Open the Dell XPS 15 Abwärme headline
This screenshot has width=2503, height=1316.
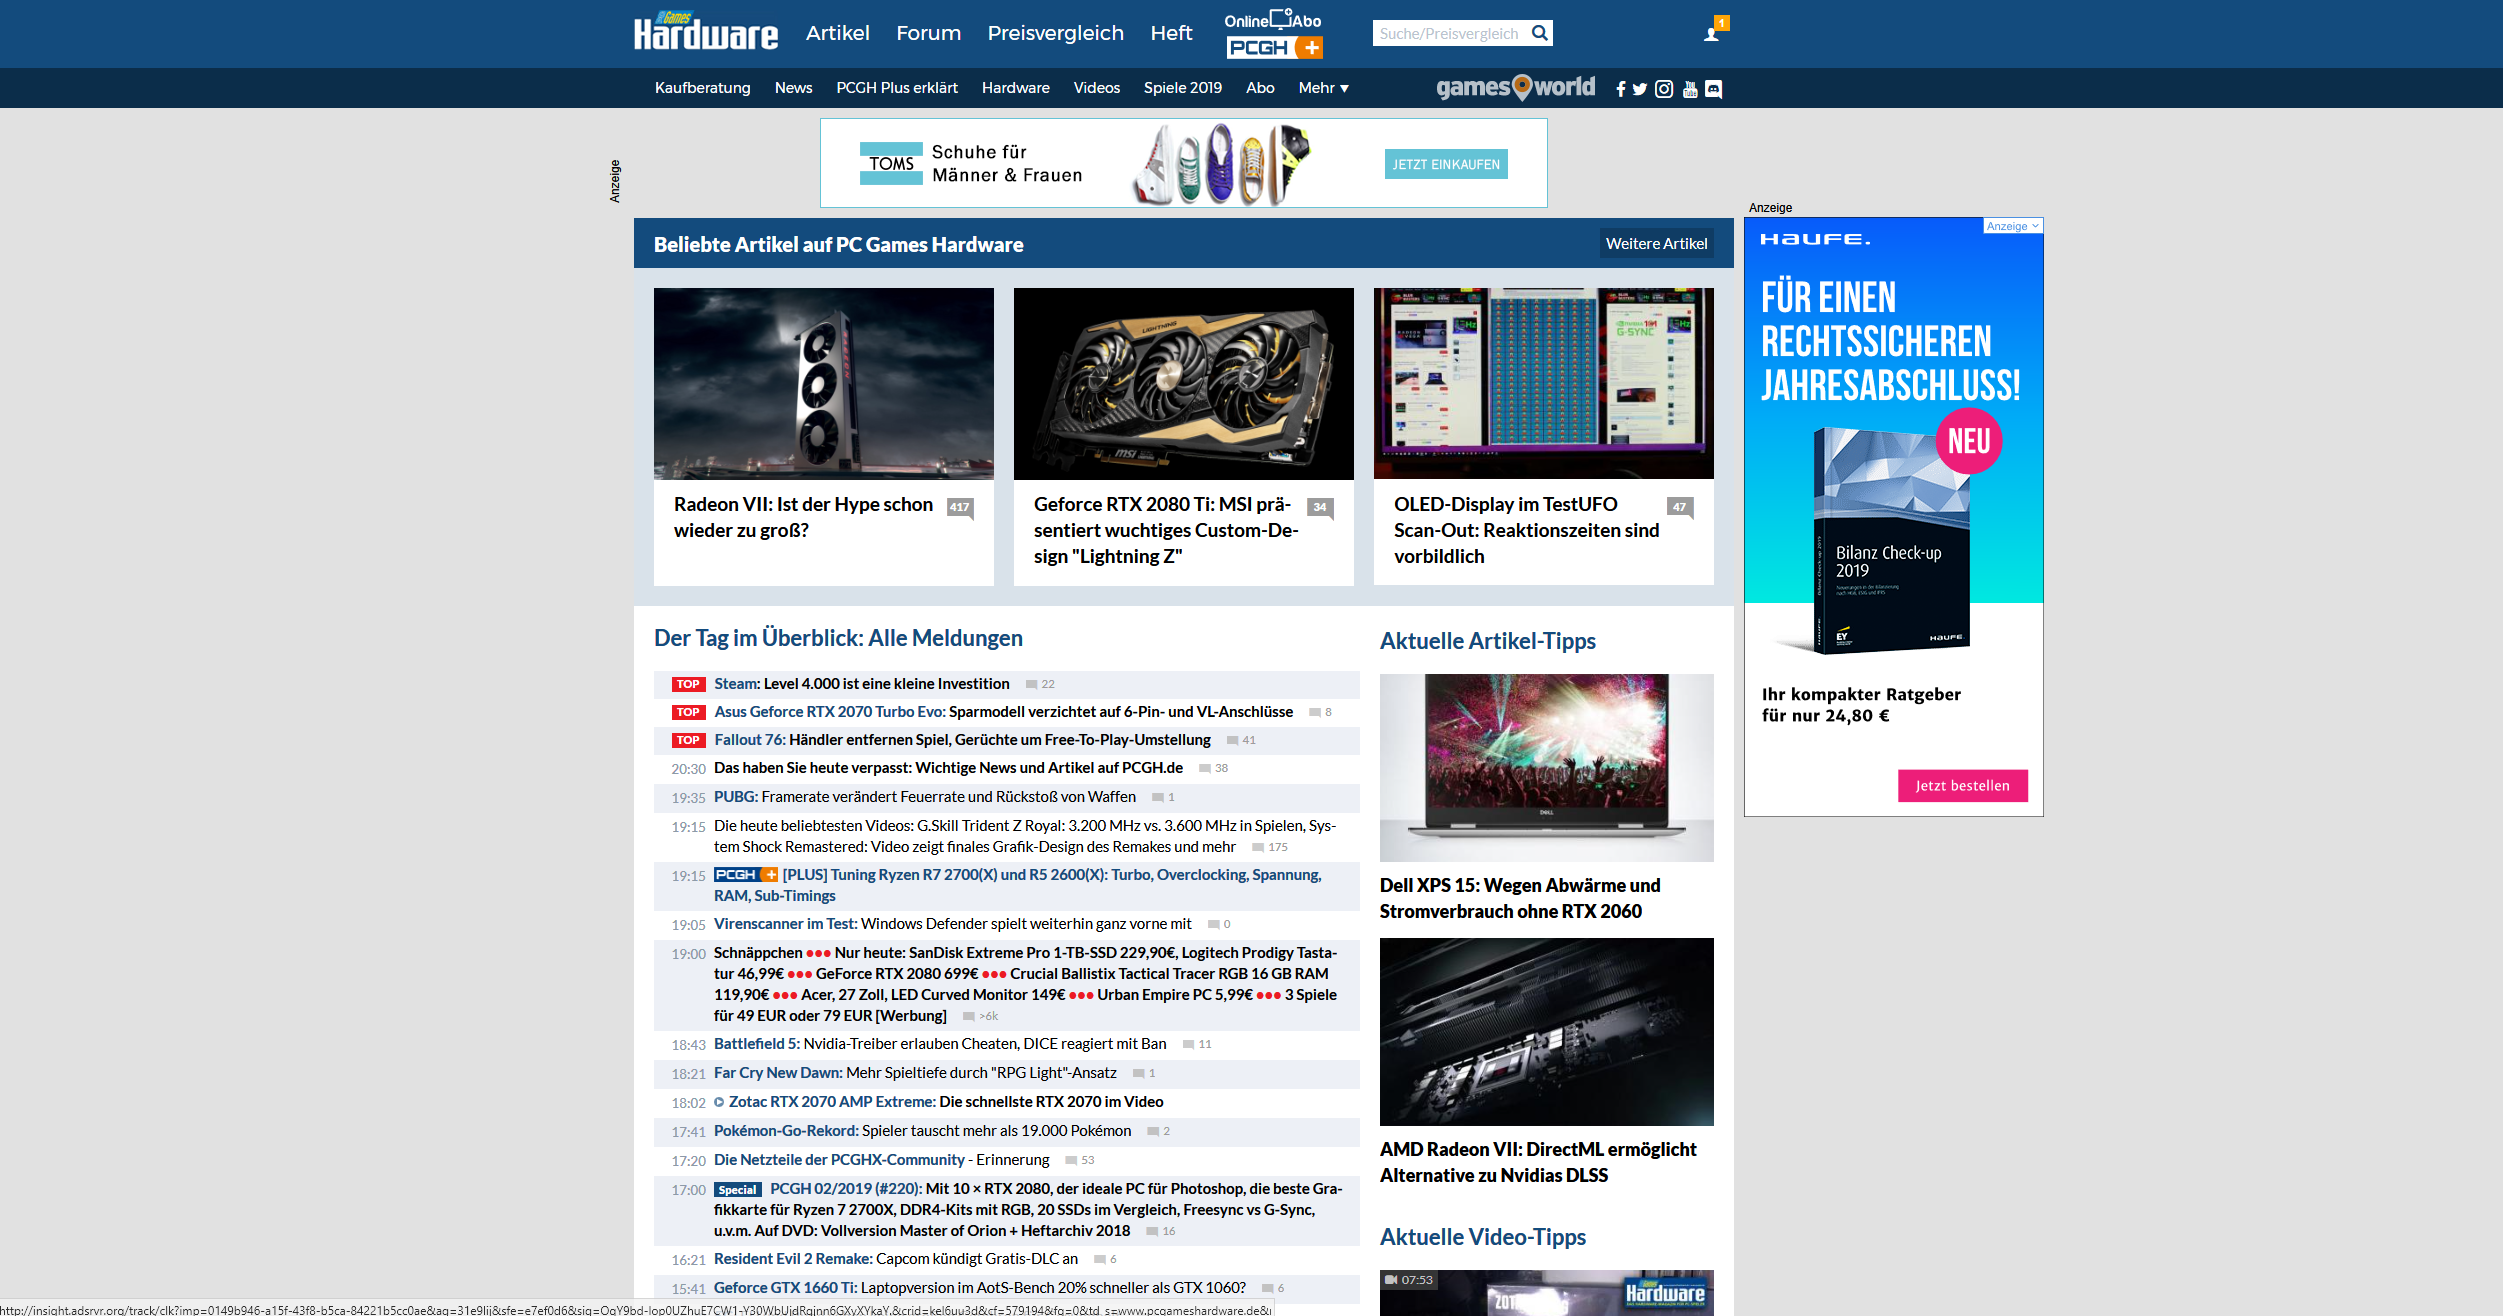coord(1520,898)
